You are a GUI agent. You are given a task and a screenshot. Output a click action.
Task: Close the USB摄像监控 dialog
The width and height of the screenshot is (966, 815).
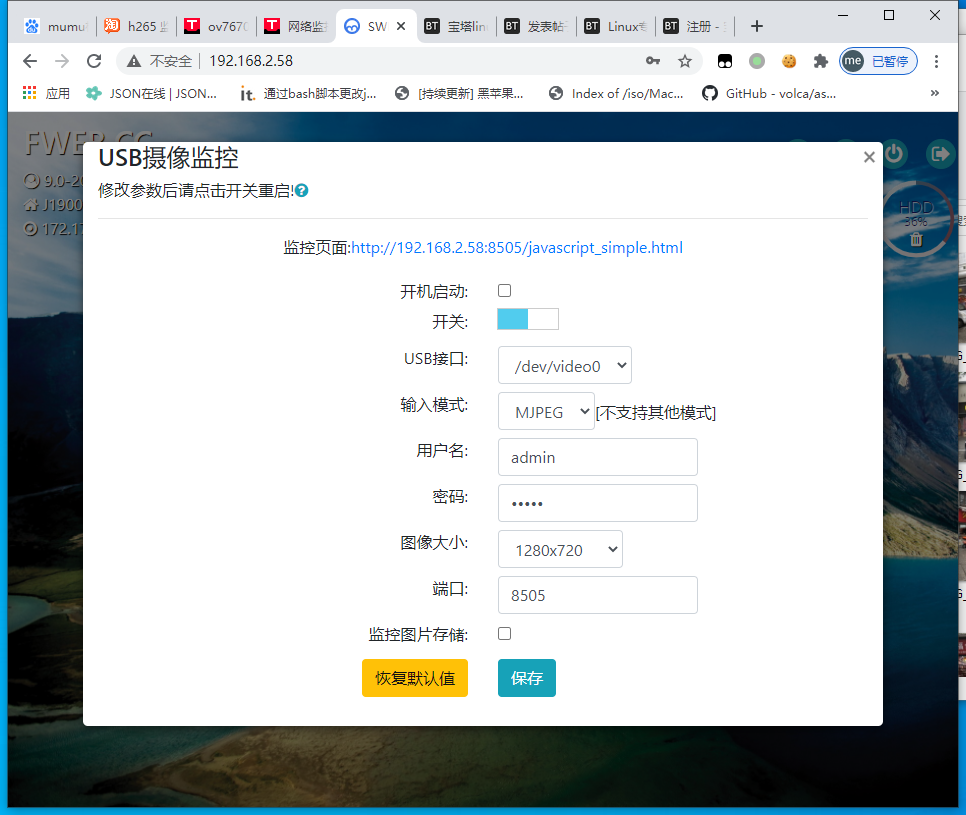(x=869, y=157)
